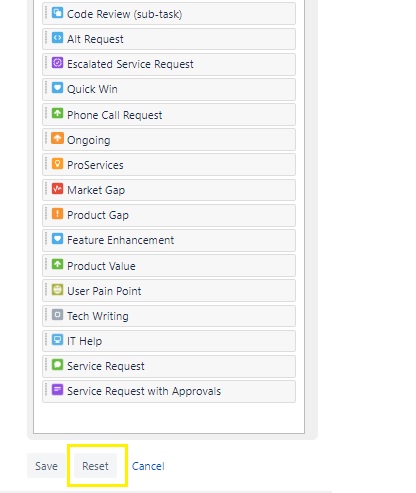The width and height of the screenshot is (416, 493).
Task: Select the 'Phone Call Request' label
Action: click(114, 115)
